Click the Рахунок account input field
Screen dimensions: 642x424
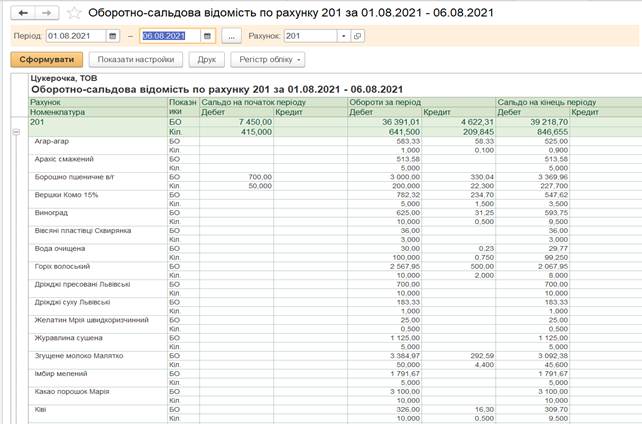click(x=309, y=36)
